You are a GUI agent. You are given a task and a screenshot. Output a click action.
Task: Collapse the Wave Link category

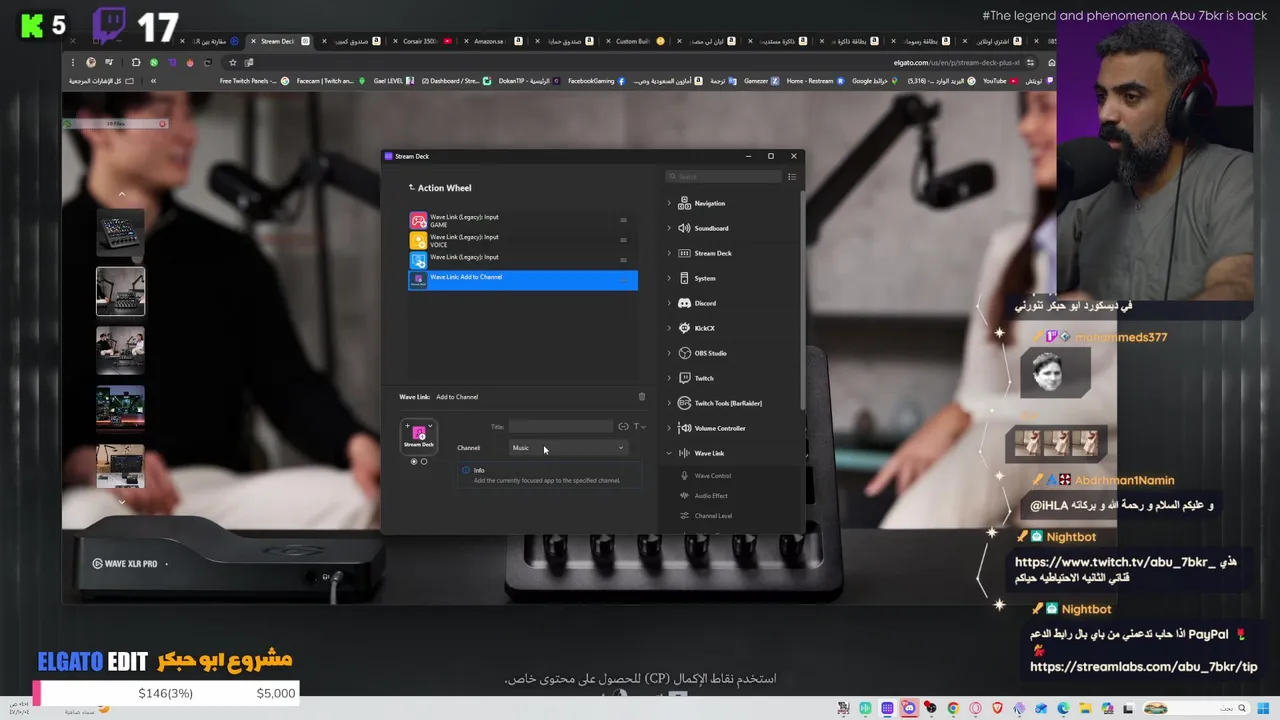[x=669, y=453]
